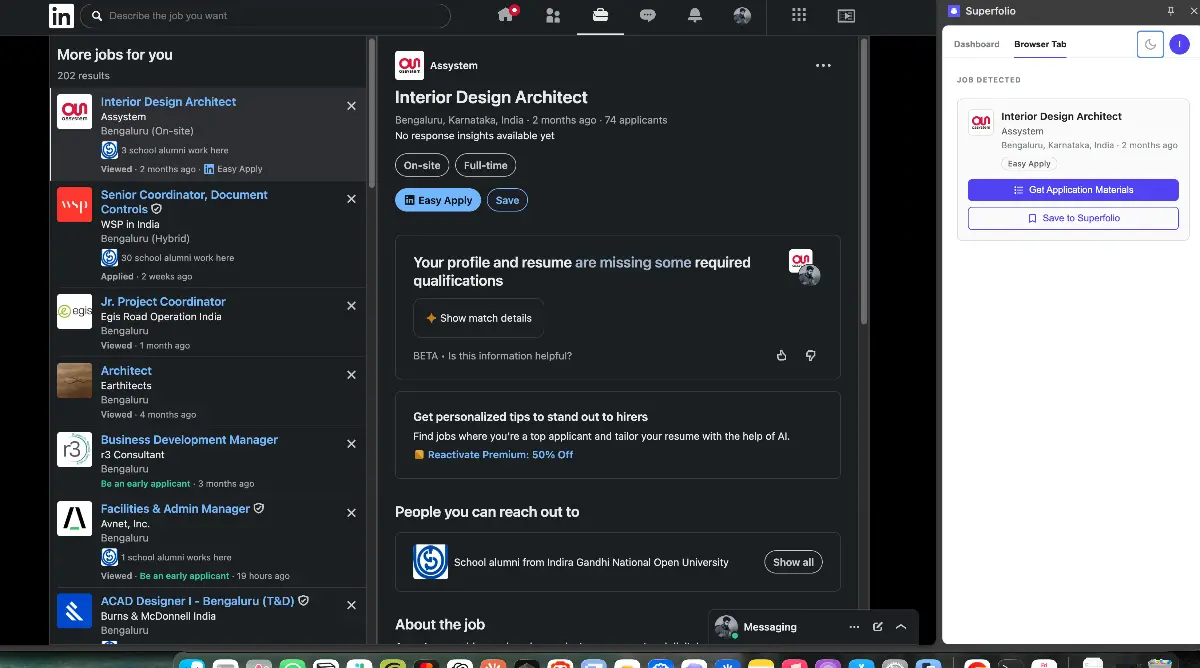Click the Egis company logo thumbnail
Screen dimensions: 1200x668
(x=74, y=311)
